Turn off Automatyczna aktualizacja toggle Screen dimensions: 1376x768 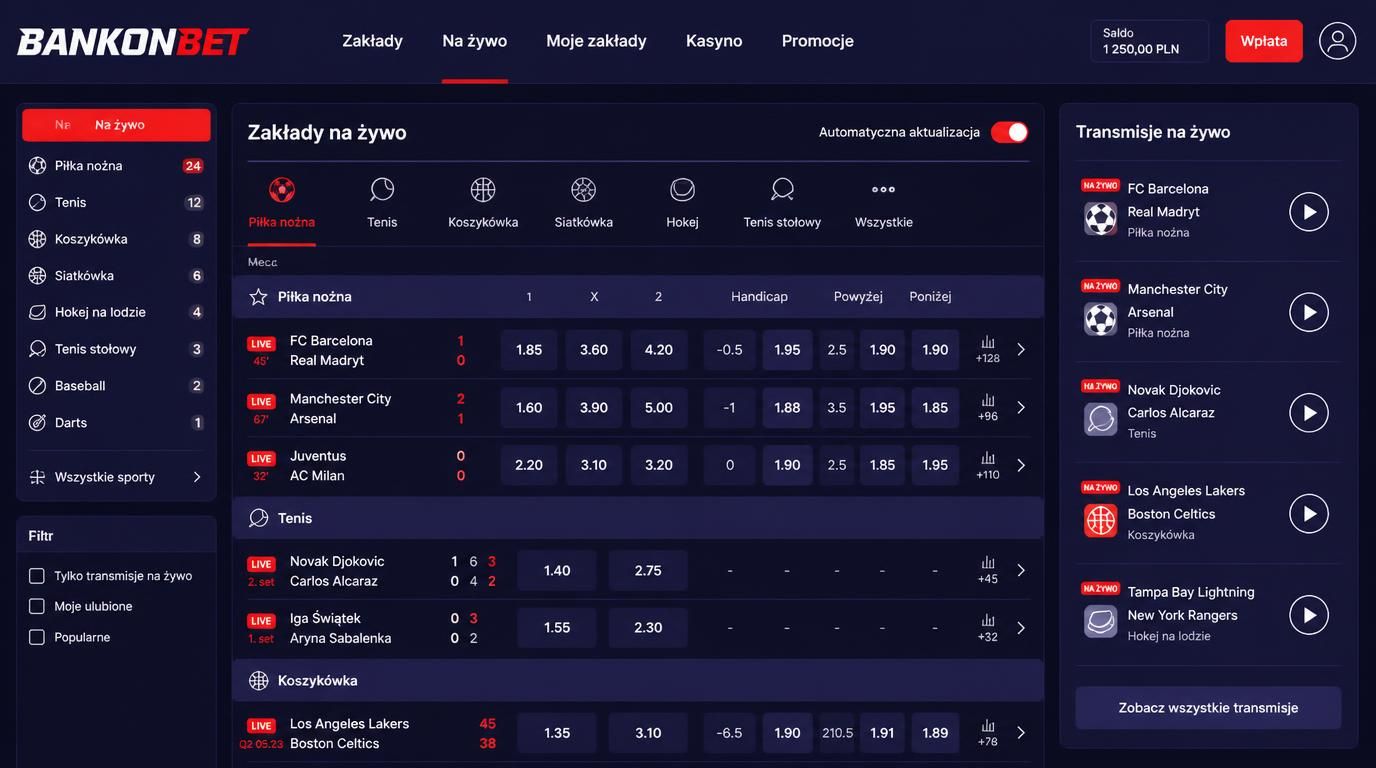pos(1009,132)
